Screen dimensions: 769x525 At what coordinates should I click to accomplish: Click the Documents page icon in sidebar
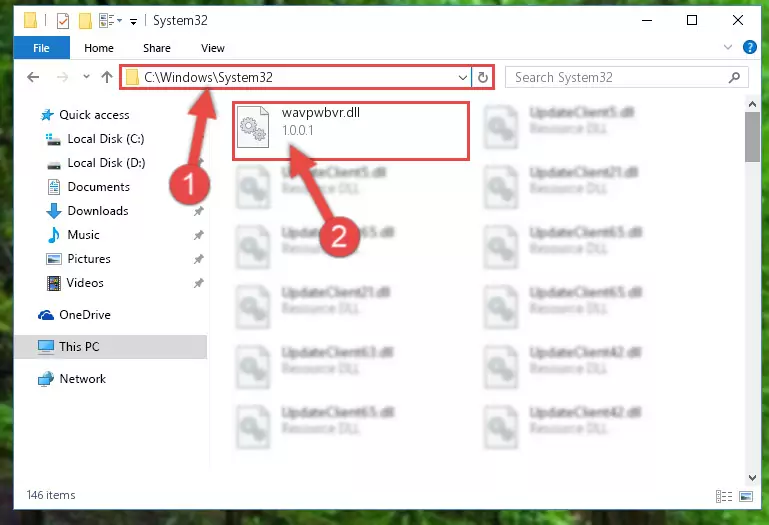point(53,187)
